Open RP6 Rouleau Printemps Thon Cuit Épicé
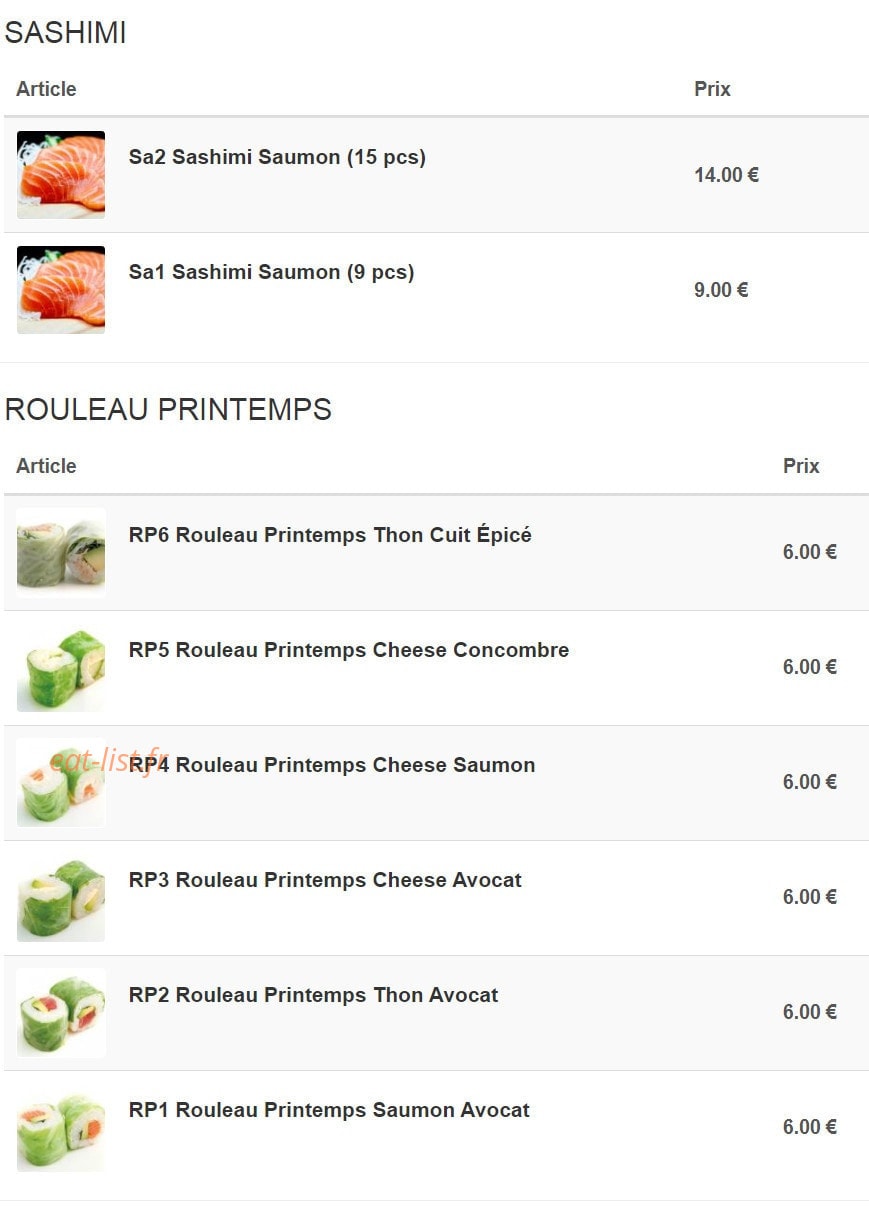The width and height of the screenshot is (869, 1224). pyautogui.click(x=330, y=535)
